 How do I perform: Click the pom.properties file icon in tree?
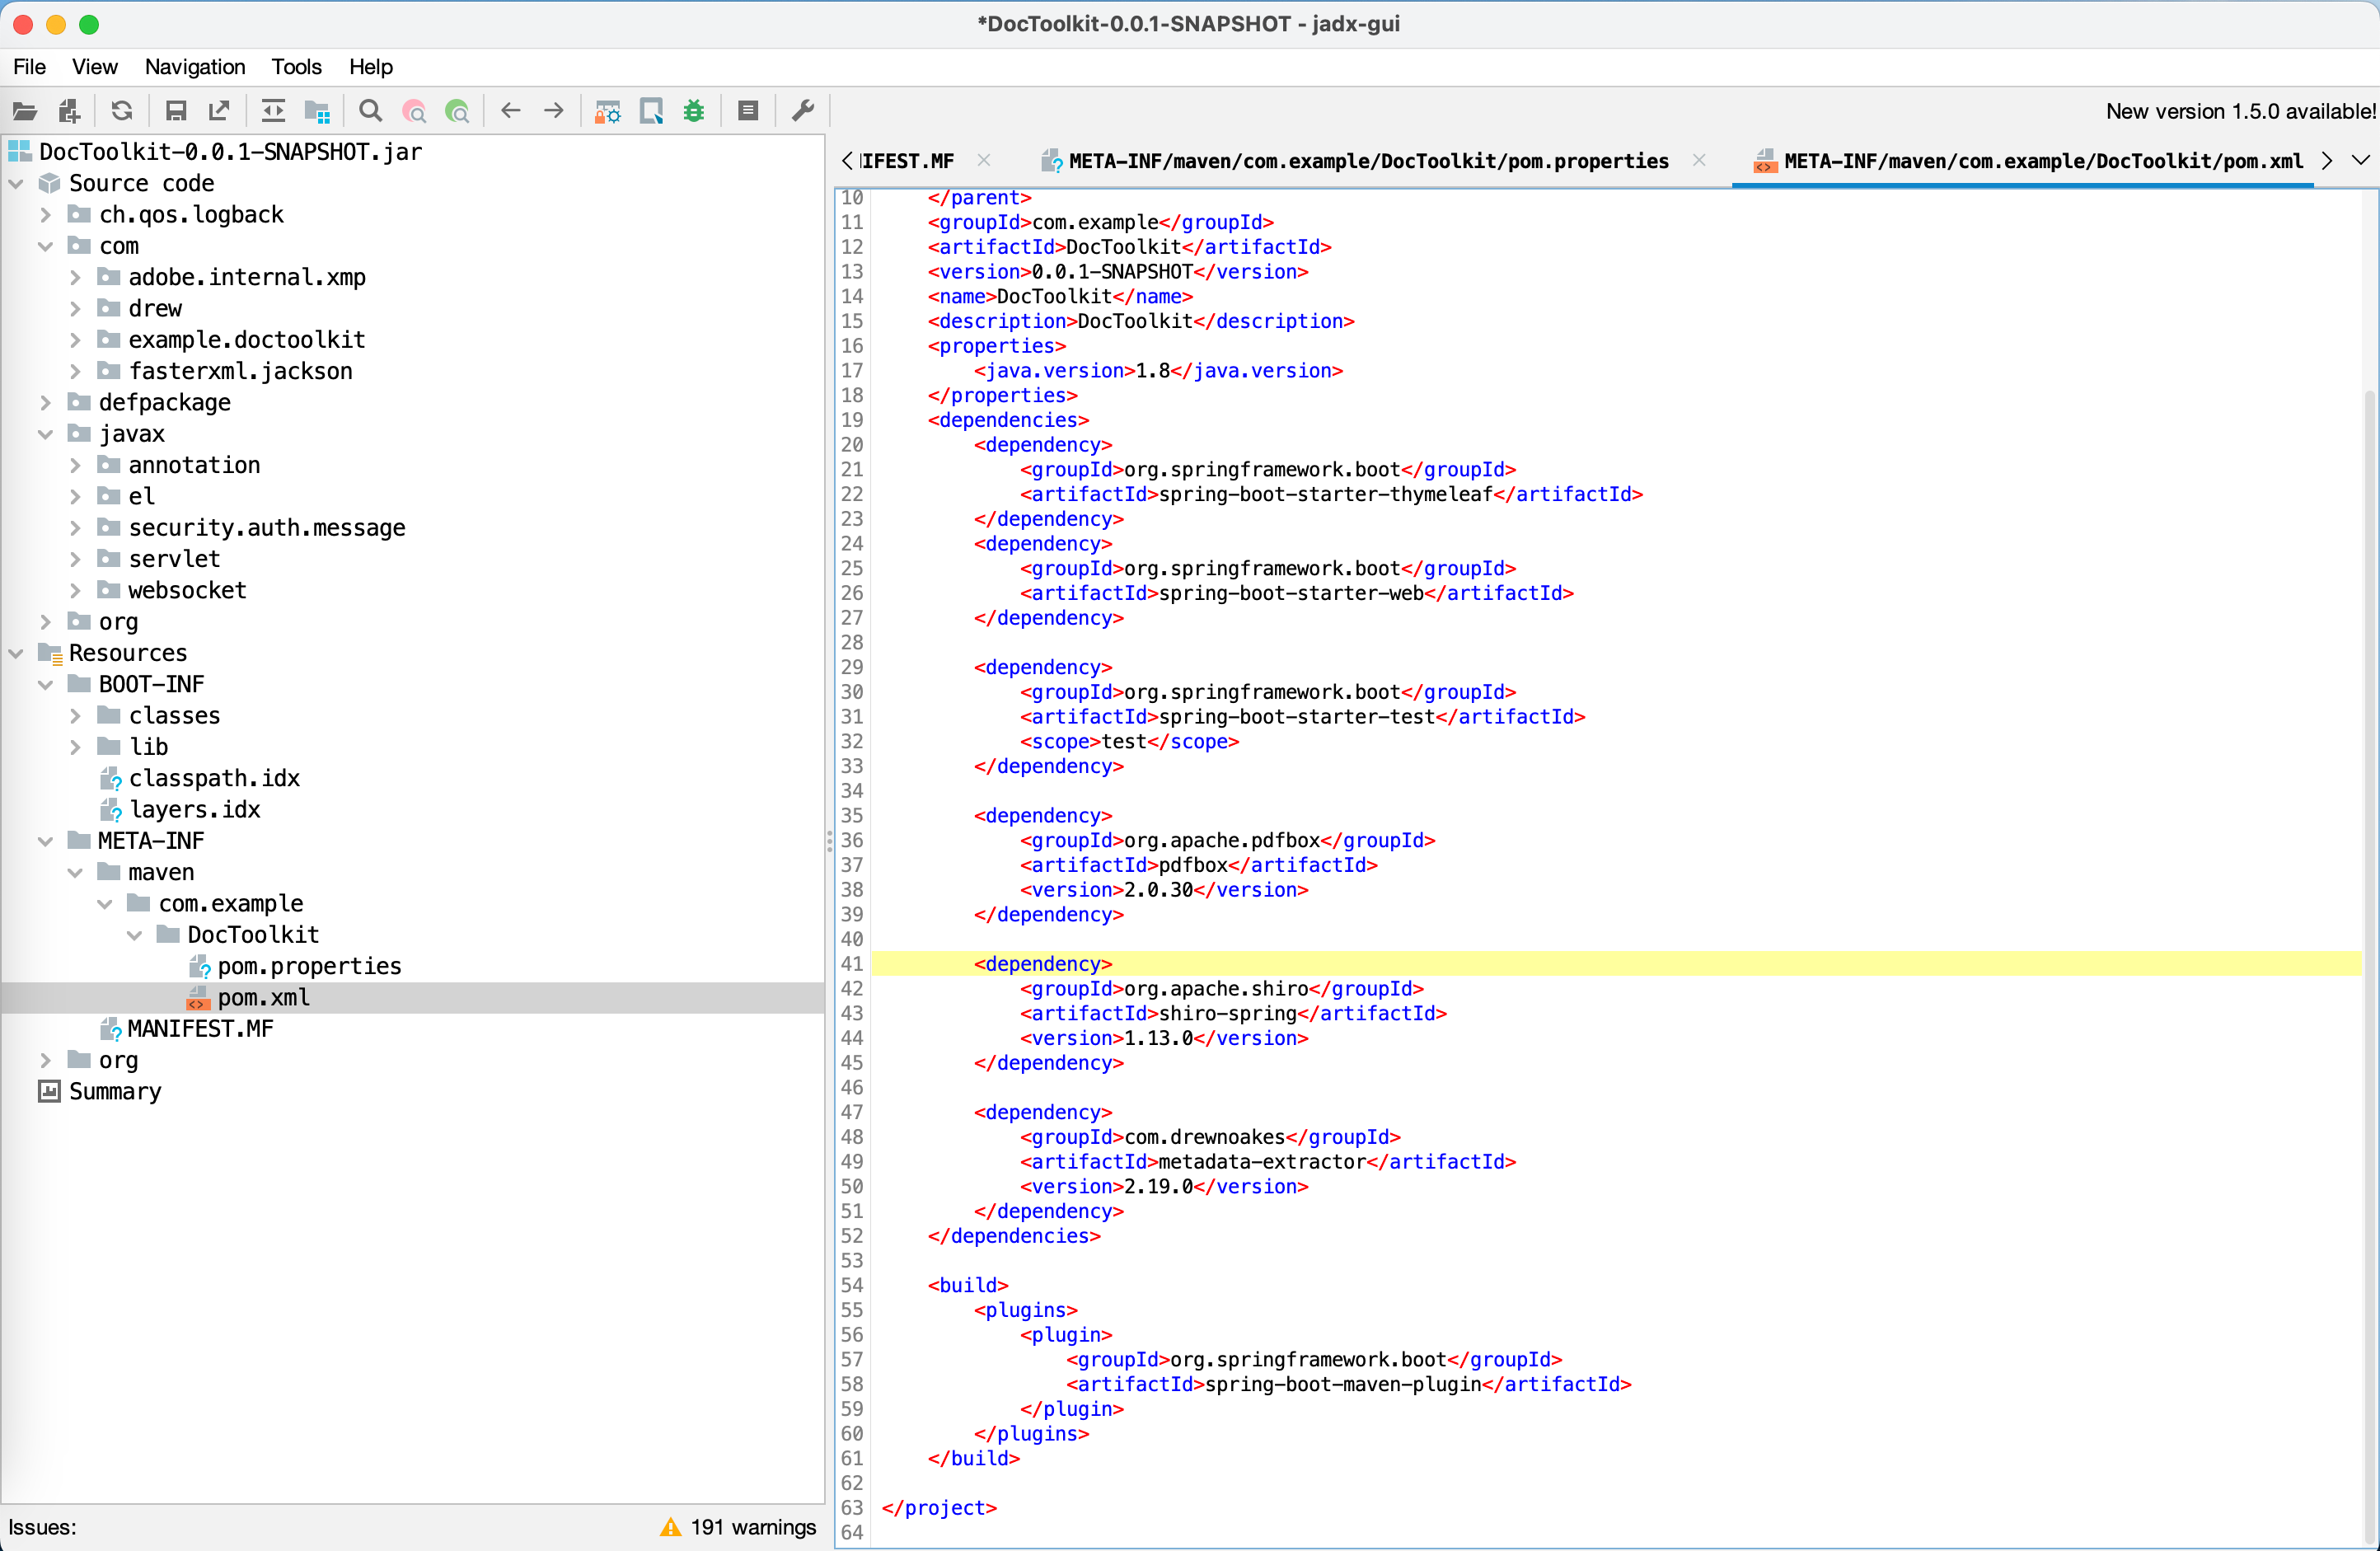200,966
